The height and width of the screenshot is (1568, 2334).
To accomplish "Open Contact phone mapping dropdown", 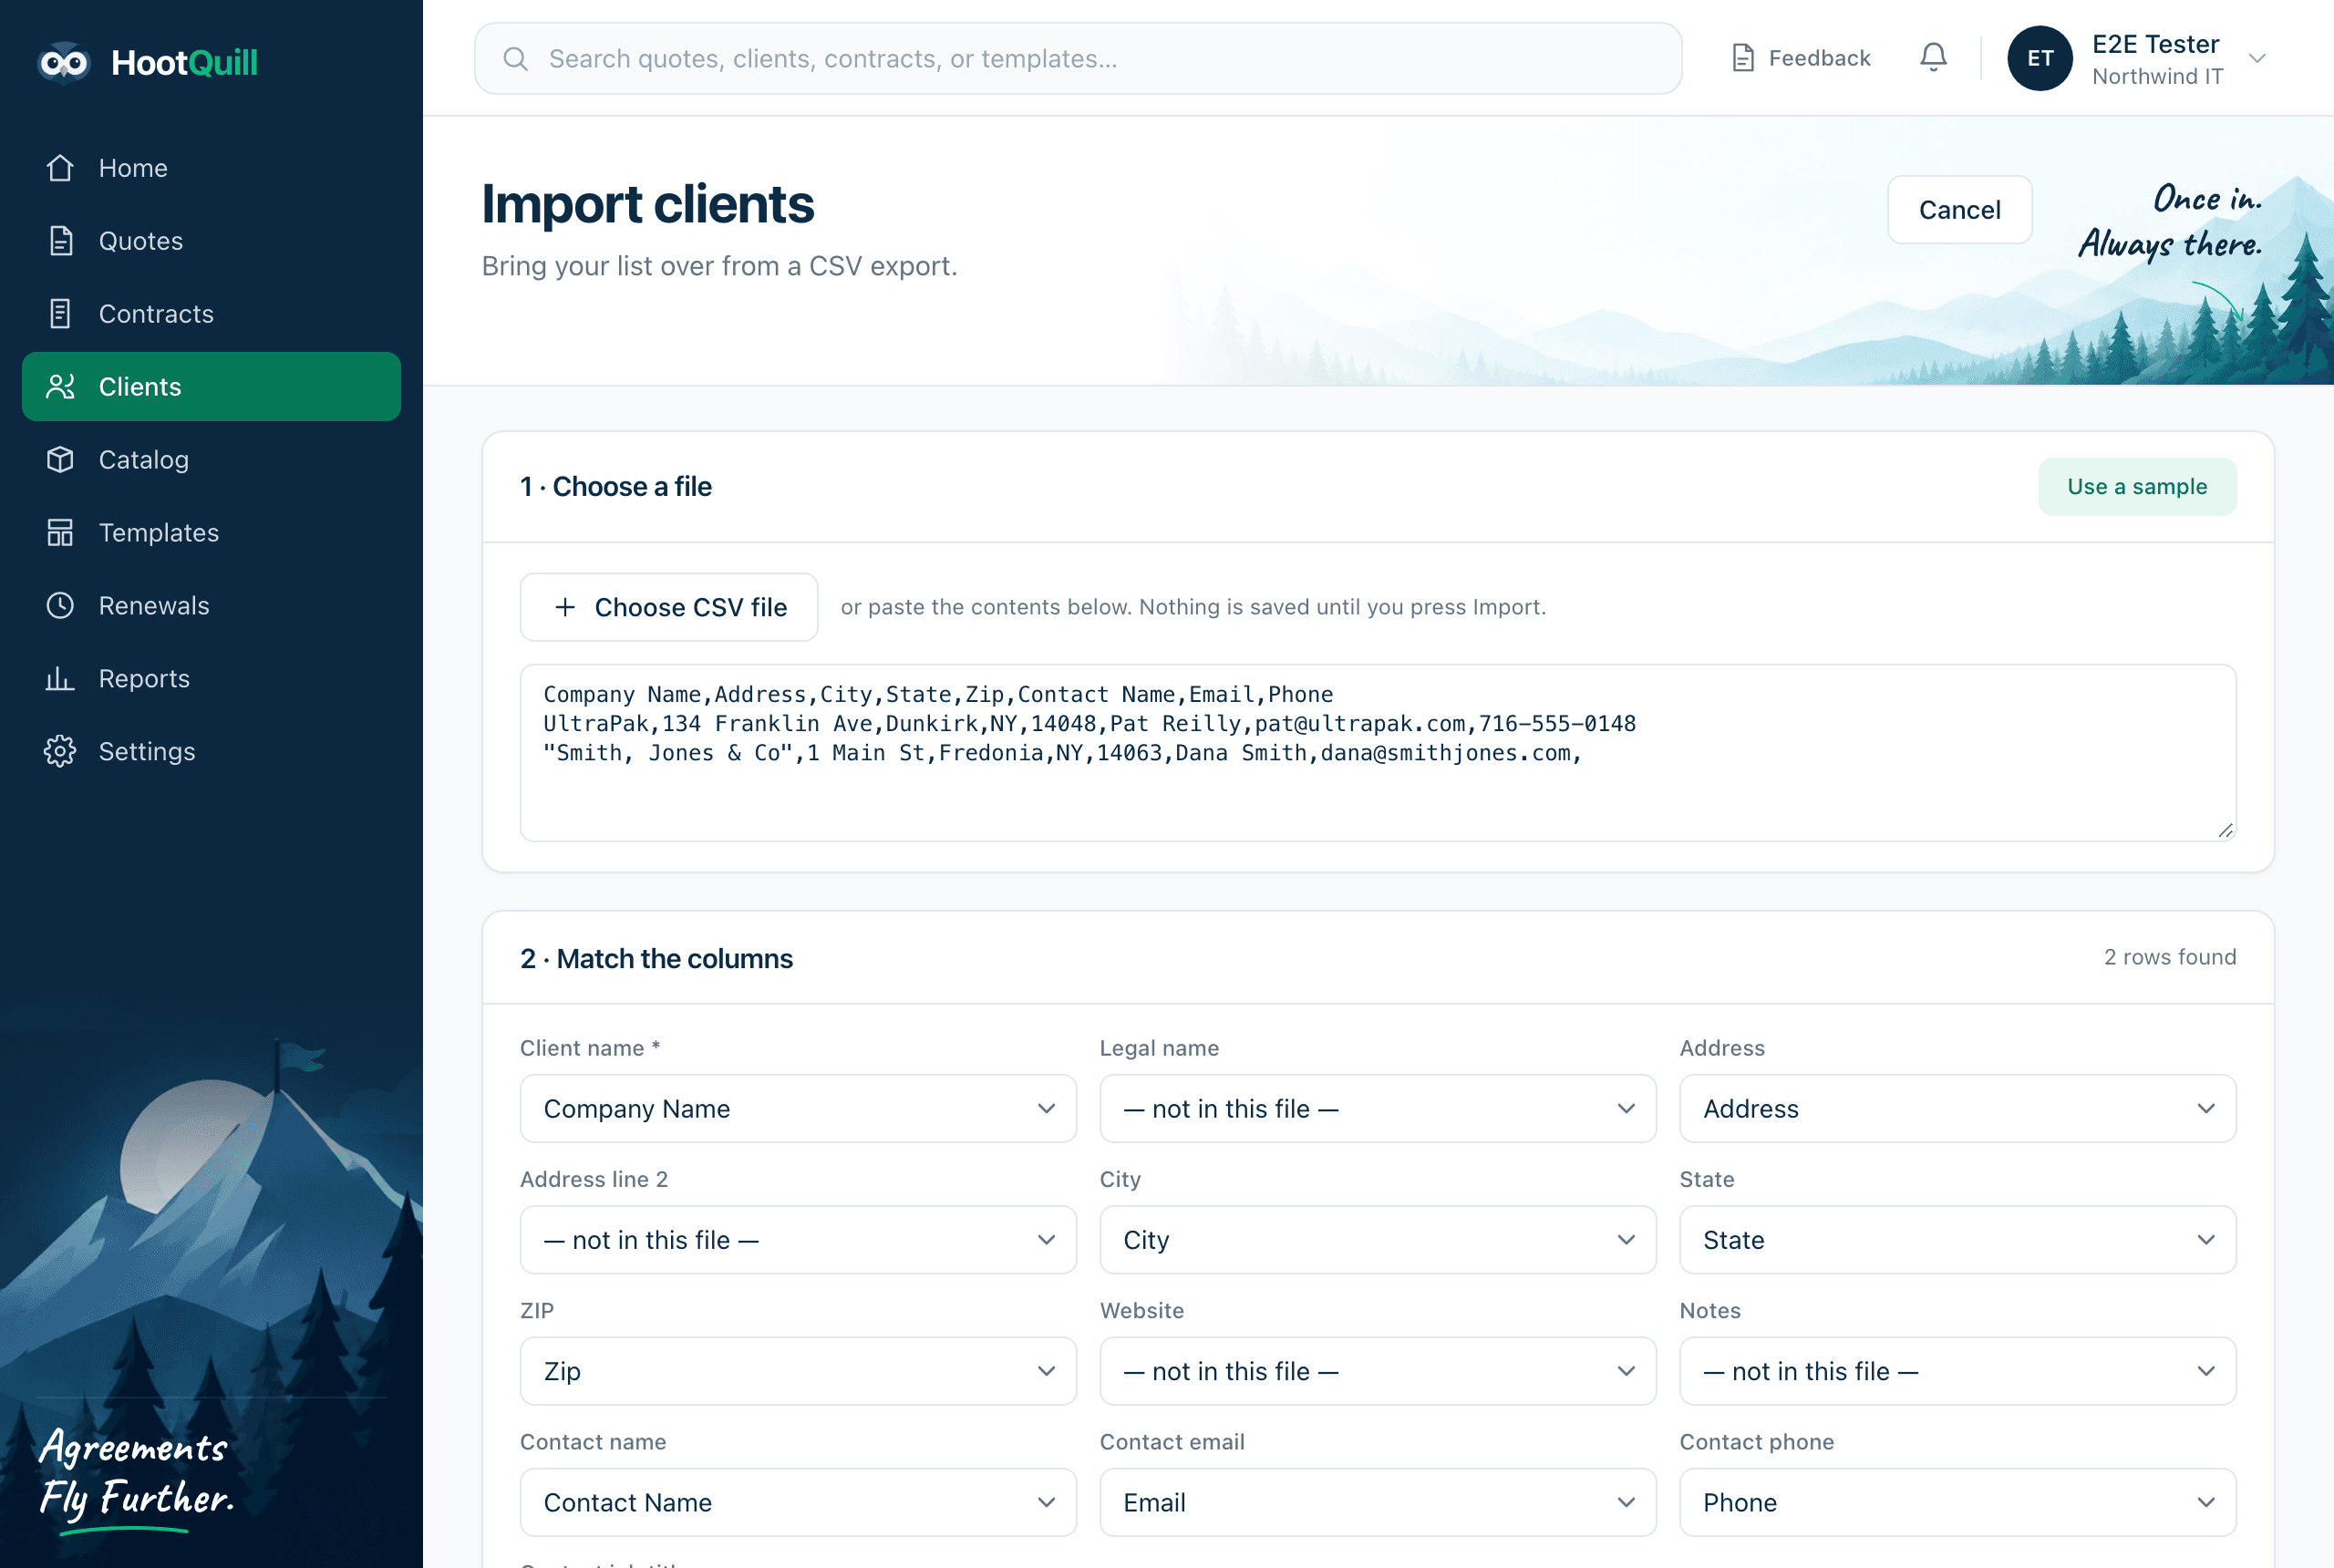I will 1957,1503.
